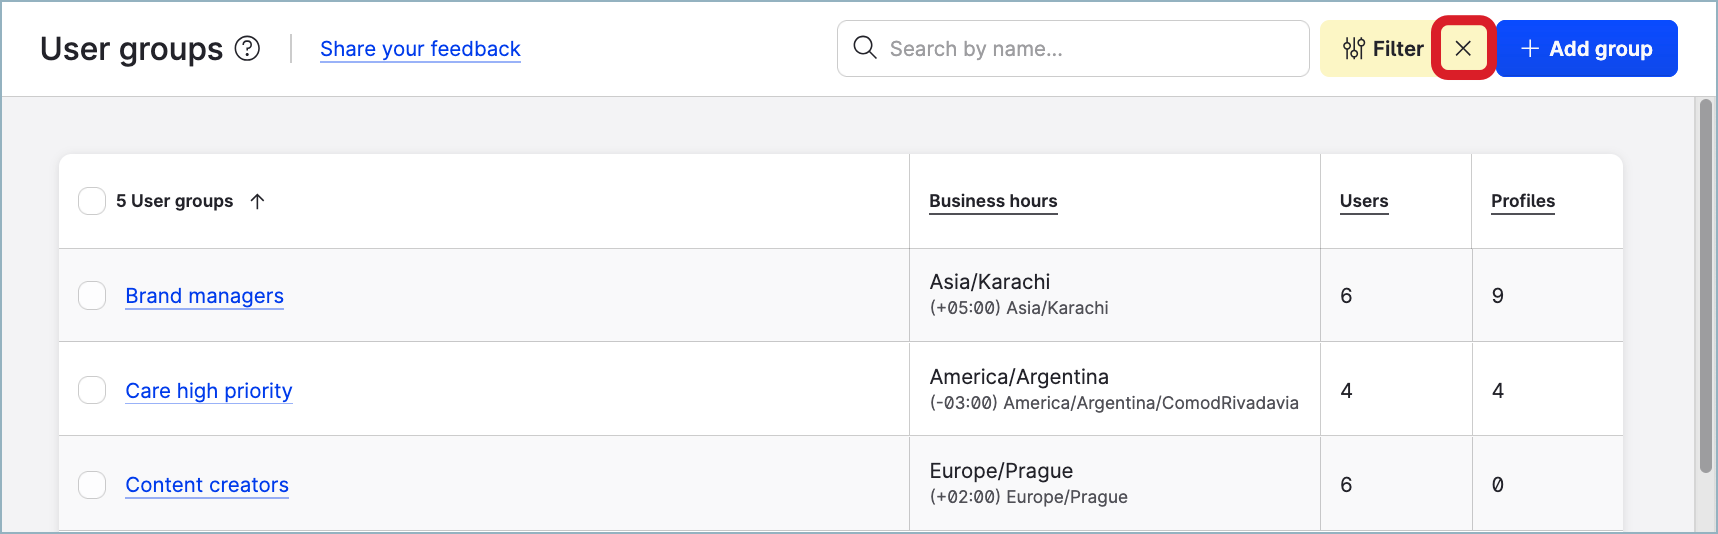The width and height of the screenshot is (1718, 534).
Task: Check the Brand managers row checkbox
Action: click(x=92, y=296)
